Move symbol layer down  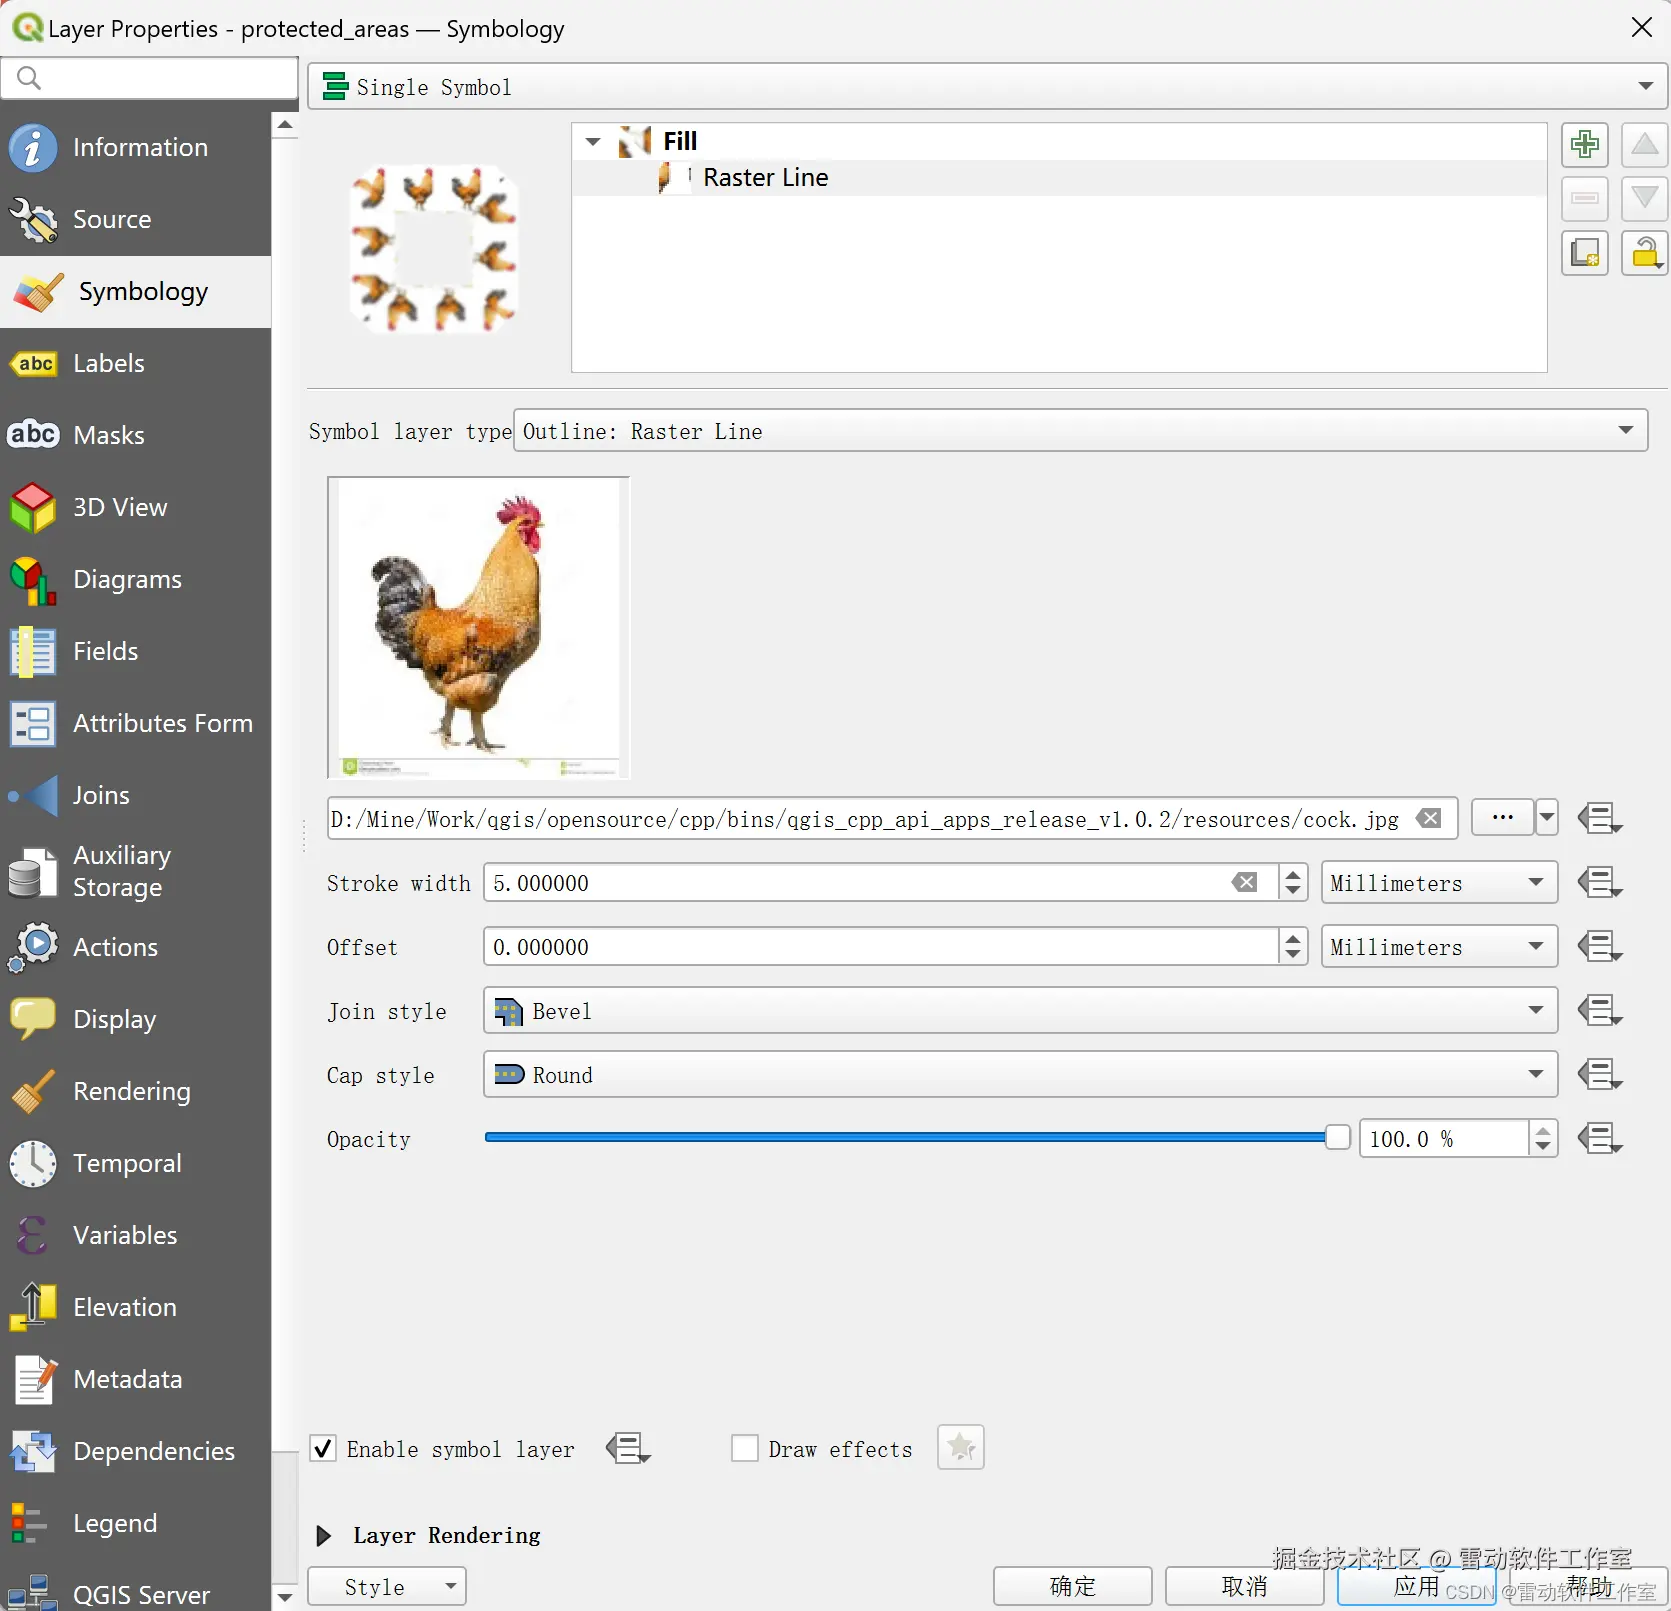tap(1644, 198)
